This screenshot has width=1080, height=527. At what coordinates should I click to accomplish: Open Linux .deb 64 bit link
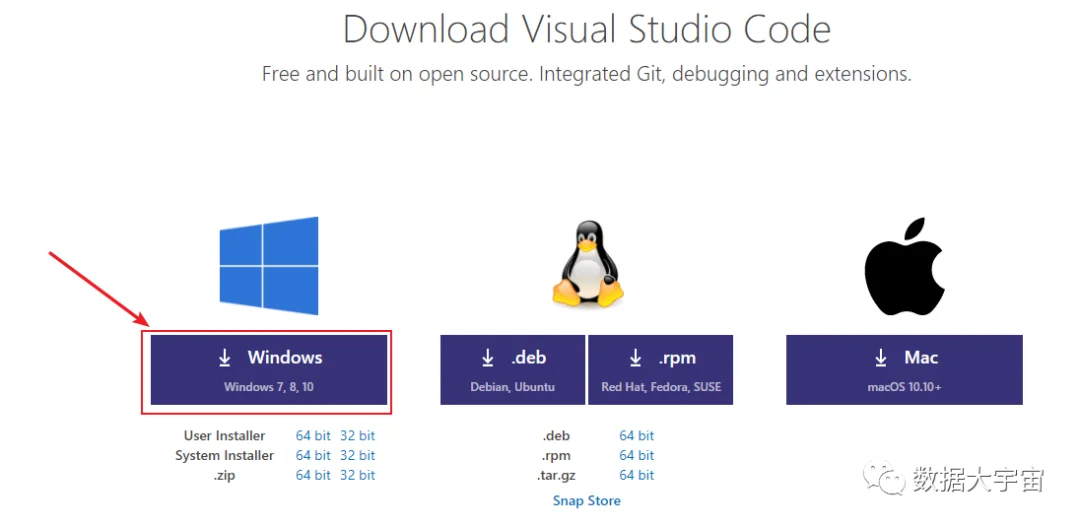[636, 435]
